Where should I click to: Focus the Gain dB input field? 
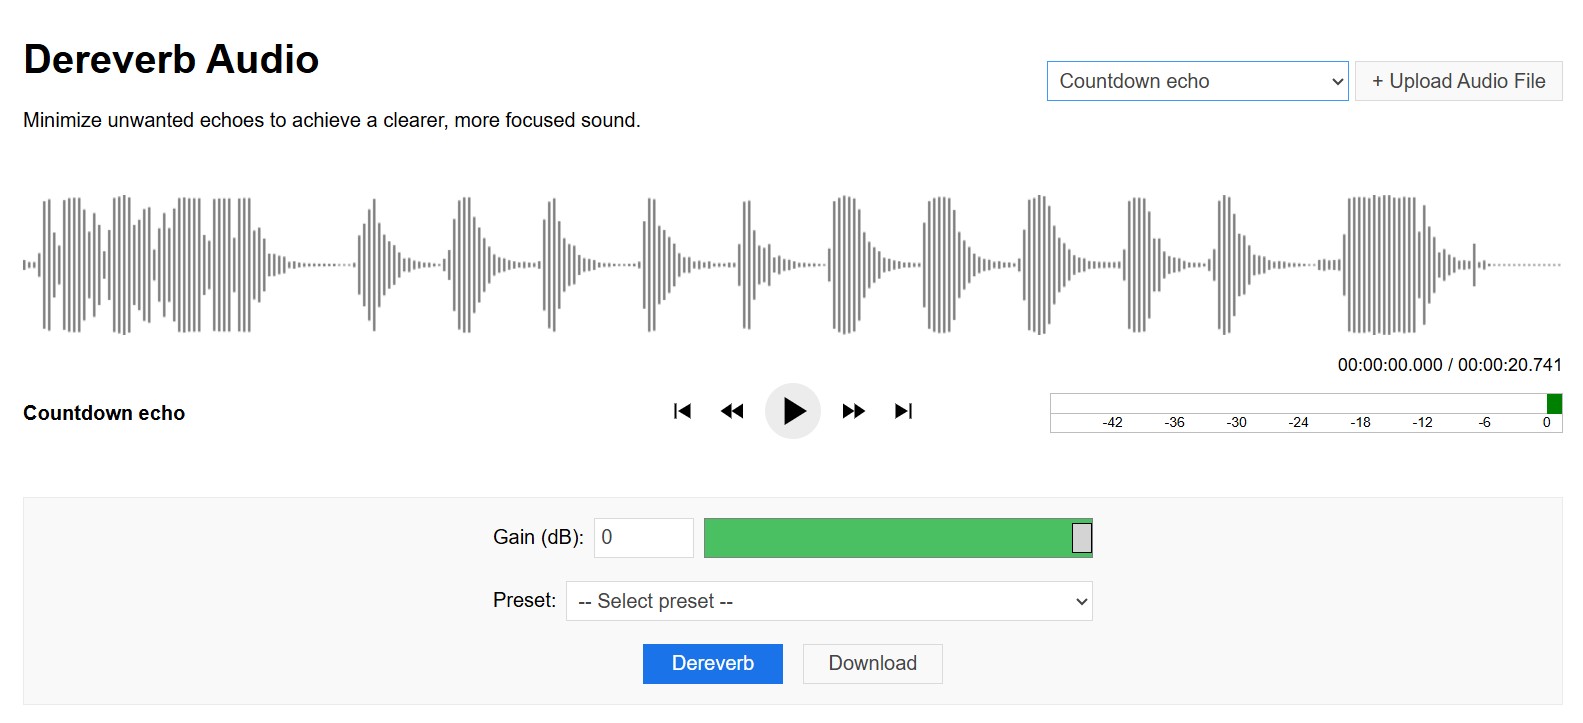pos(643,538)
